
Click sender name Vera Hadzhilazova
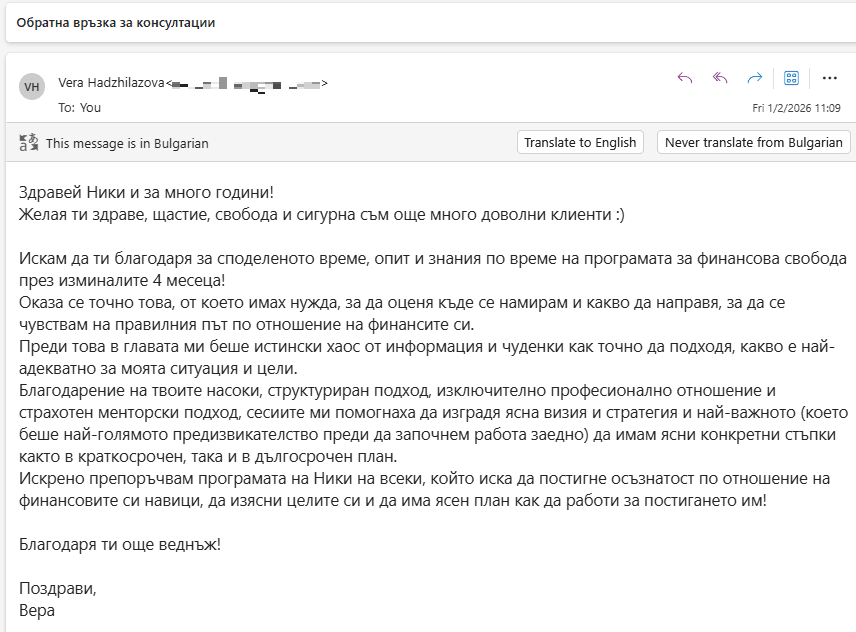pyautogui.click(x=111, y=83)
